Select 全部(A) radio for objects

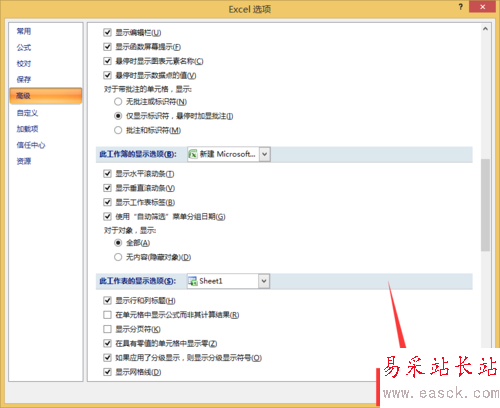(x=118, y=243)
